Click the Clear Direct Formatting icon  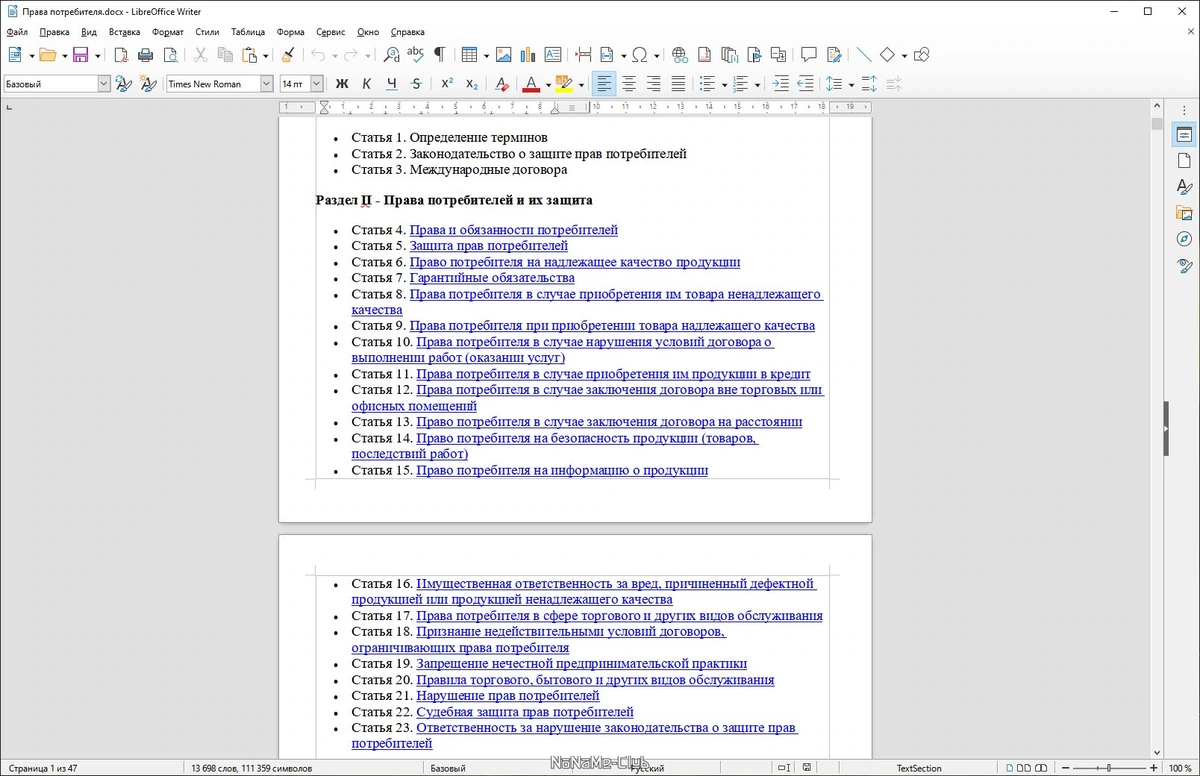point(502,84)
